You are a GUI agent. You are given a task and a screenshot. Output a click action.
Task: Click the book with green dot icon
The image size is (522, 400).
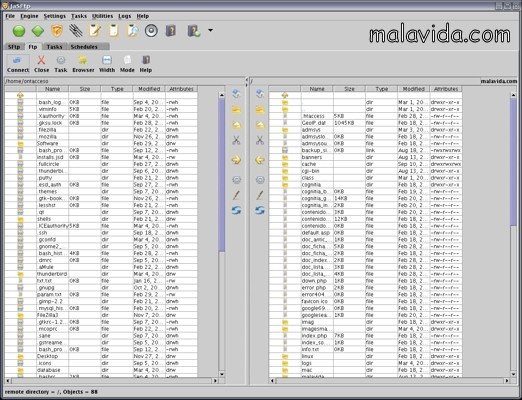194,31
